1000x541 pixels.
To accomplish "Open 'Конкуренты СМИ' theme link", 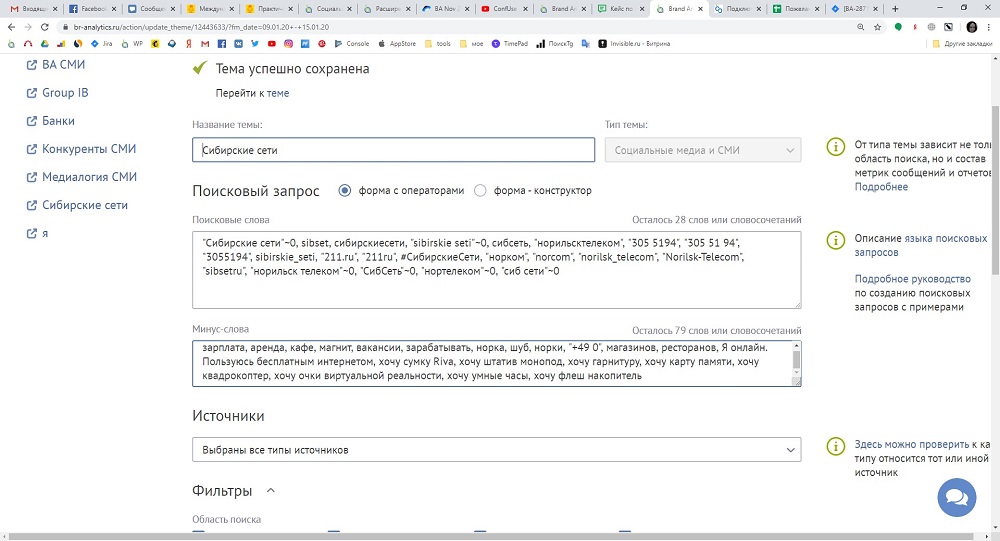I will click(81, 149).
